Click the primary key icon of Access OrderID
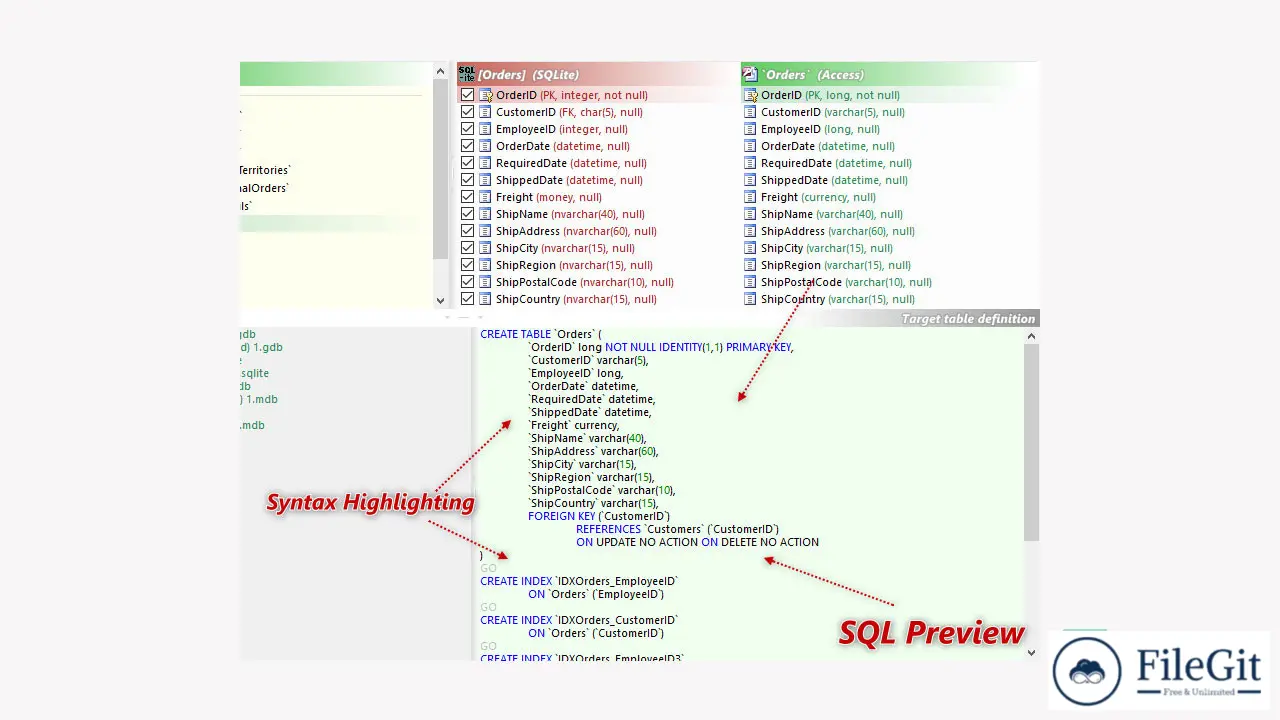 pyautogui.click(x=751, y=95)
